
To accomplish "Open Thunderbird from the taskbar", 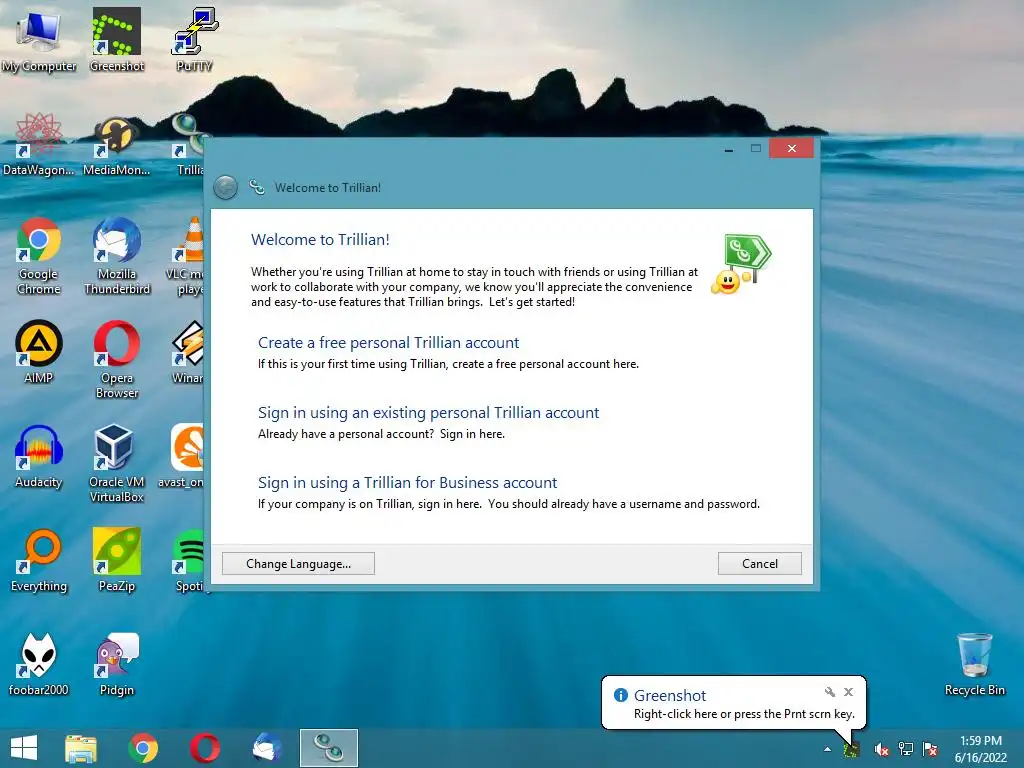I will coord(267,748).
